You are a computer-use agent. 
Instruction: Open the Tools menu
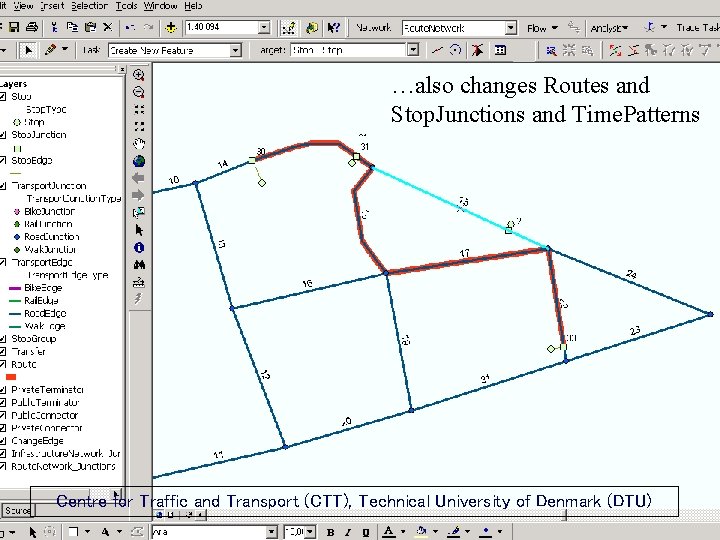[126, 6]
